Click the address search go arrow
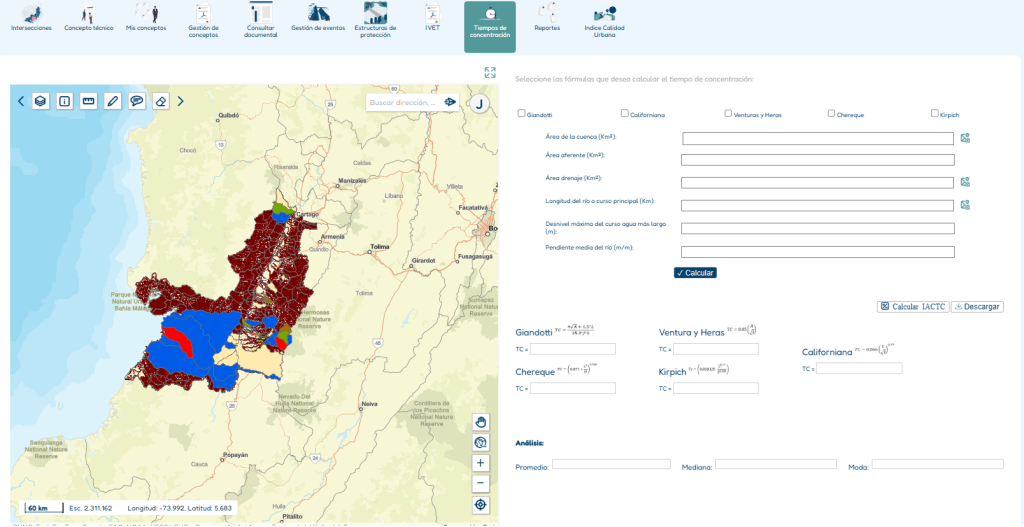This screenshot has height=527, width=1024. (x=449, y=103)
